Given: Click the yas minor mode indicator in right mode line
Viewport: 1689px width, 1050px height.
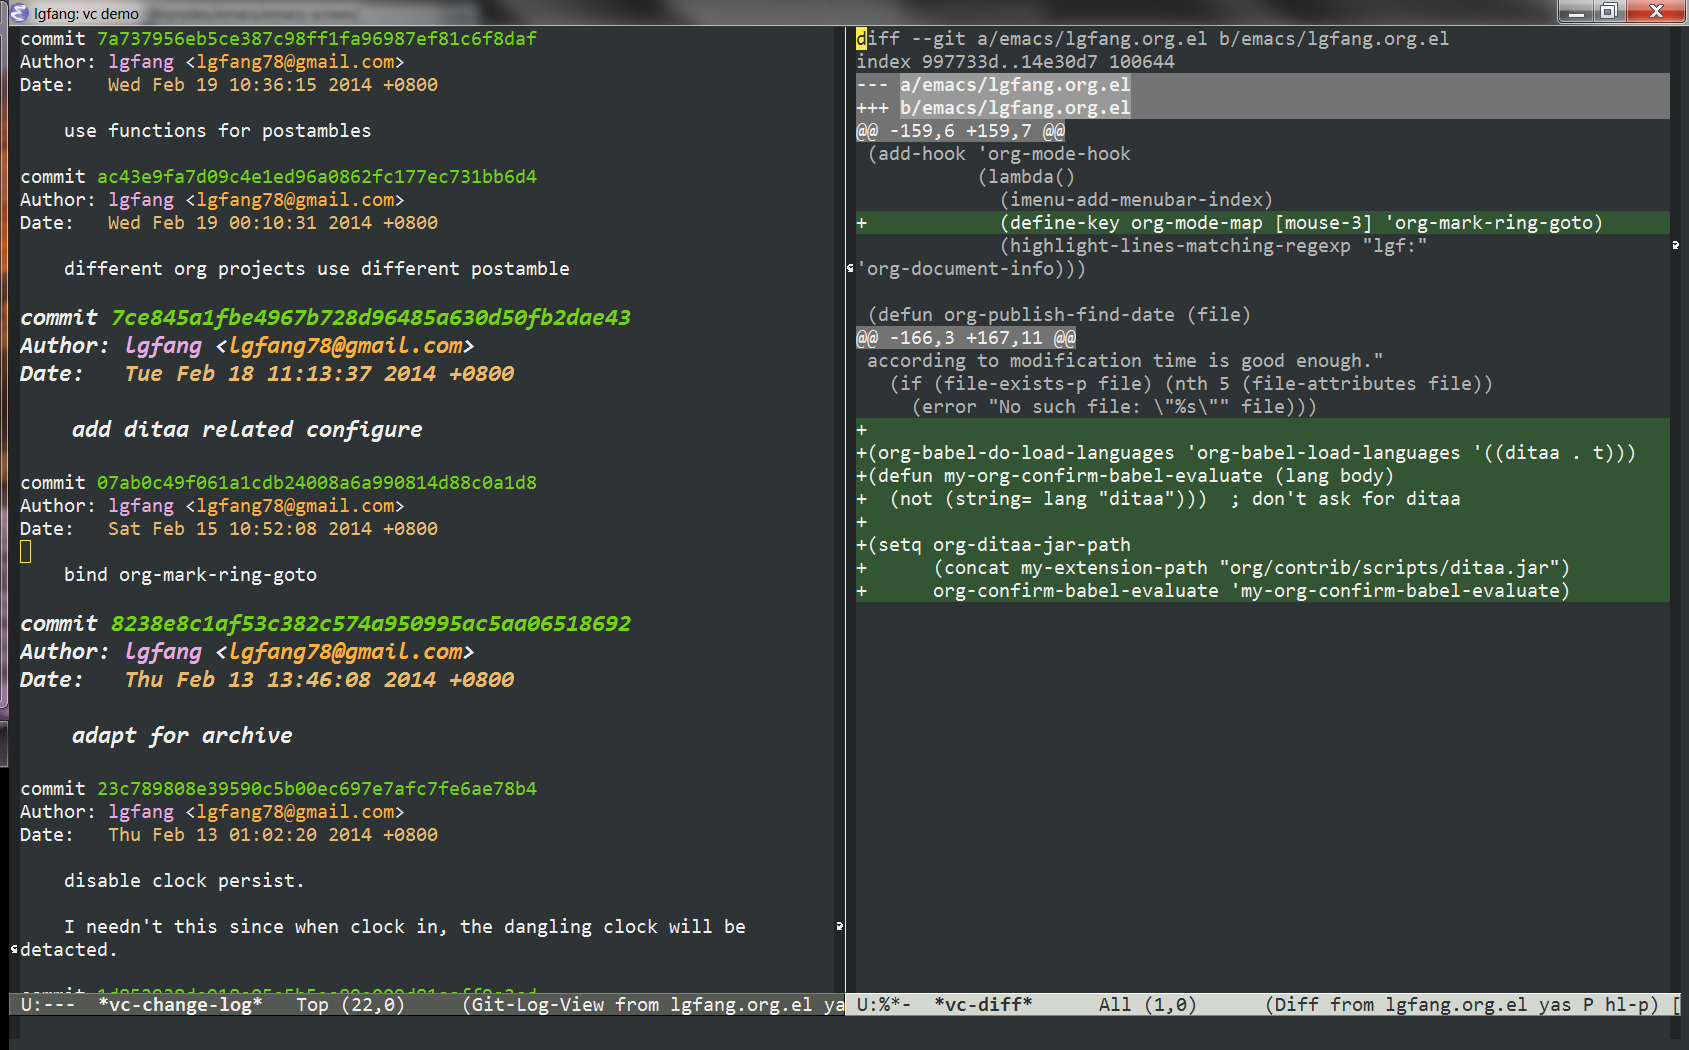Looking at the screenshot, I should (1554, 1005).
